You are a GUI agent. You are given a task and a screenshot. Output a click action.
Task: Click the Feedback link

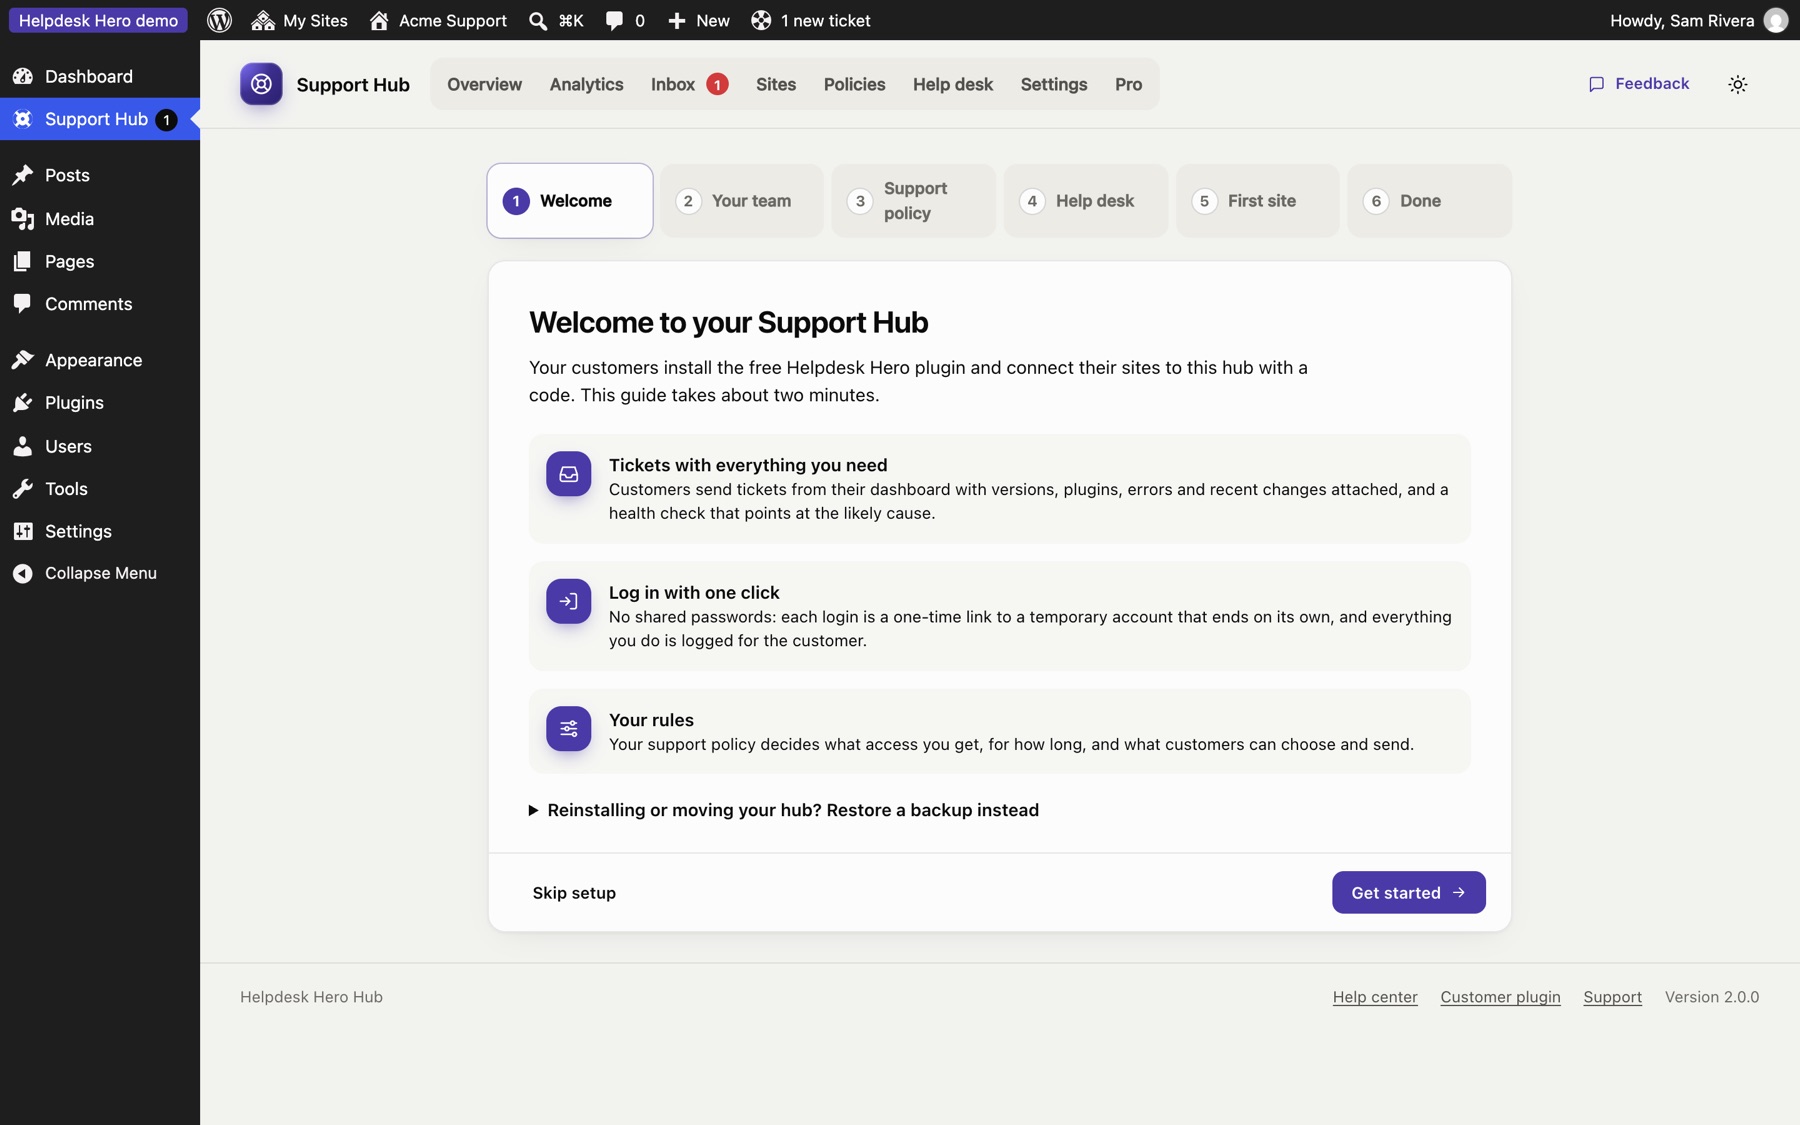click(x=1639, y=84)
